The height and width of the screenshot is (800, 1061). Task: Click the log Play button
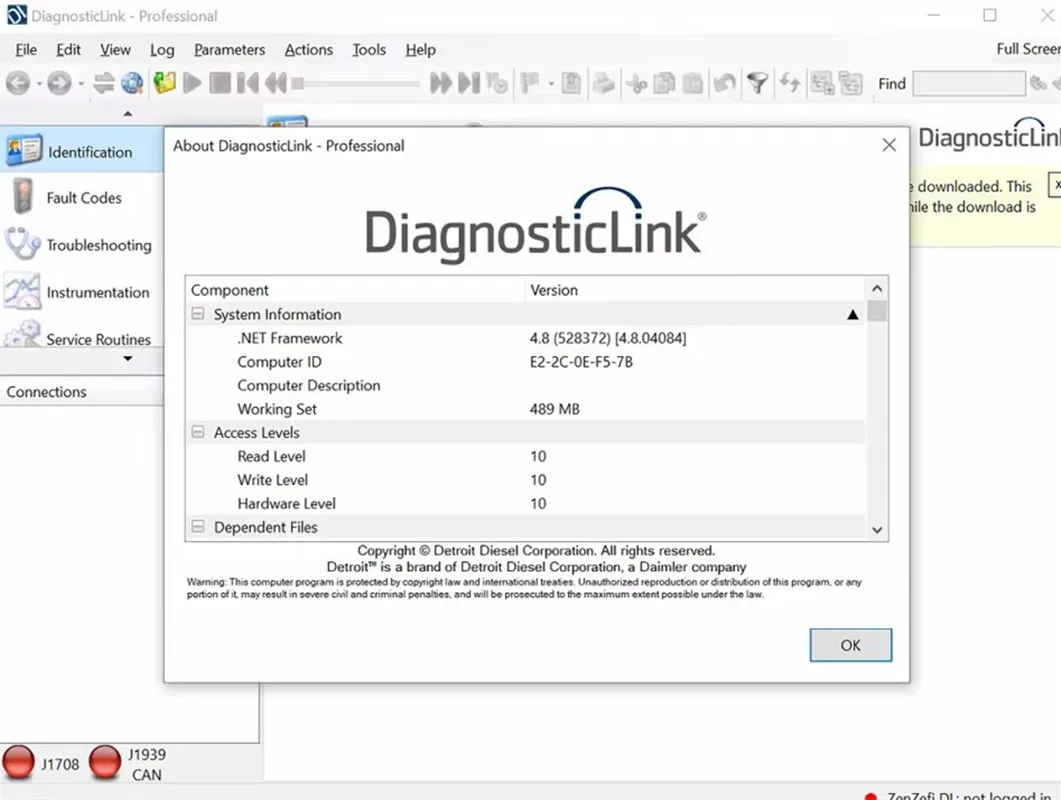[192, 83]
